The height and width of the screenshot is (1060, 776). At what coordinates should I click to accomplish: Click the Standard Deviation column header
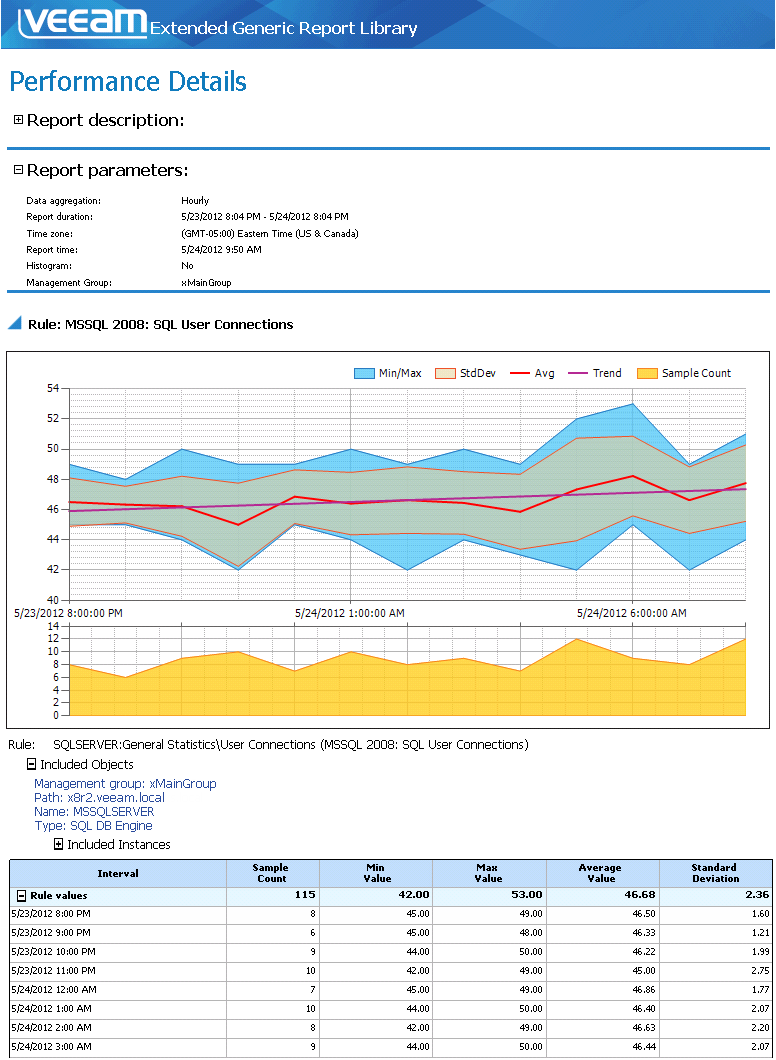click(715, 873)
